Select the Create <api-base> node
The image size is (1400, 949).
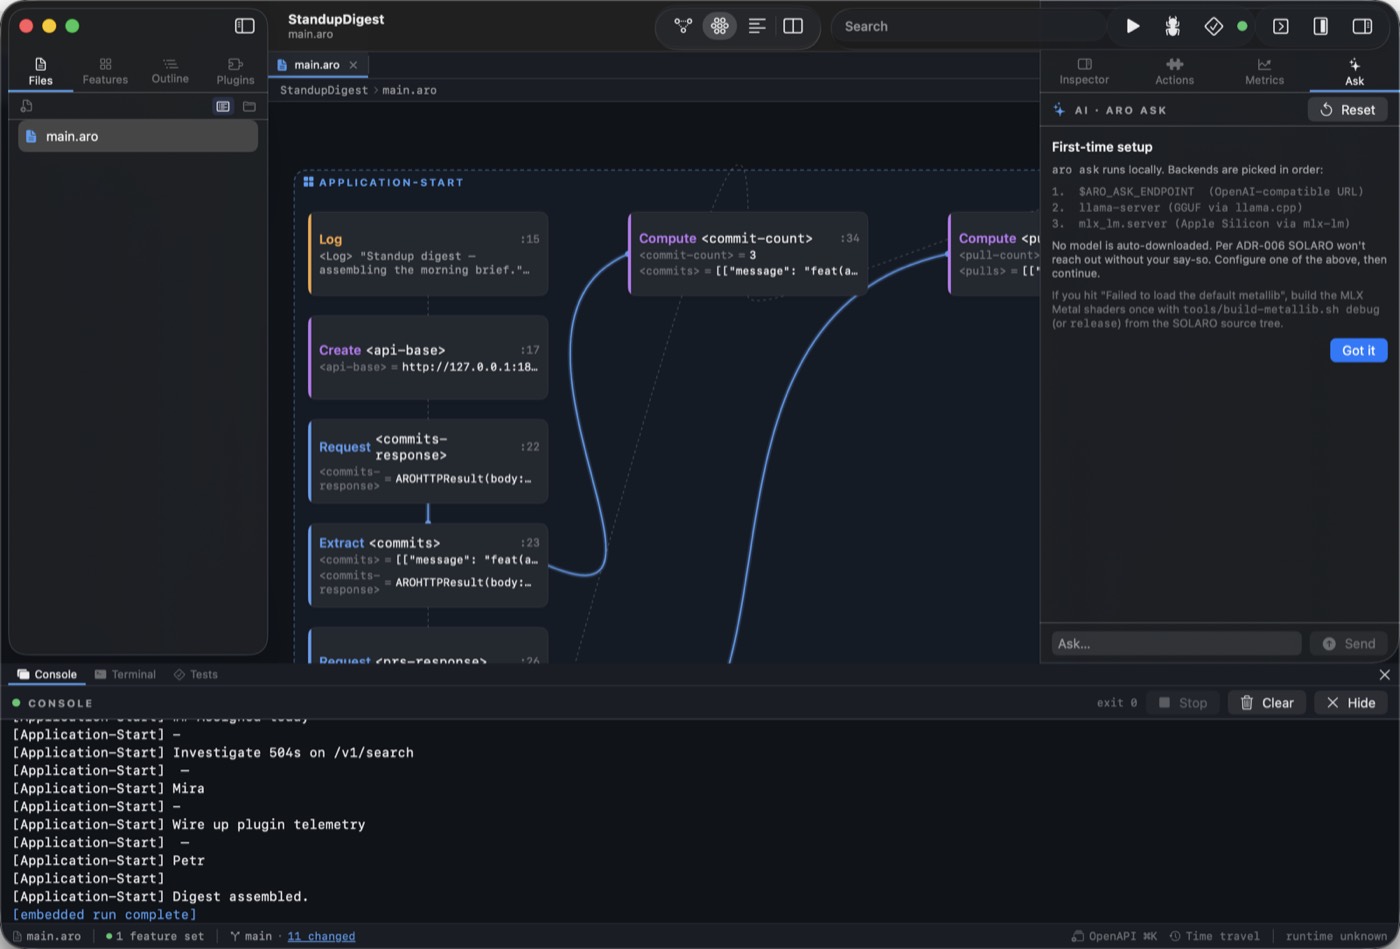(x=428, y=357)
